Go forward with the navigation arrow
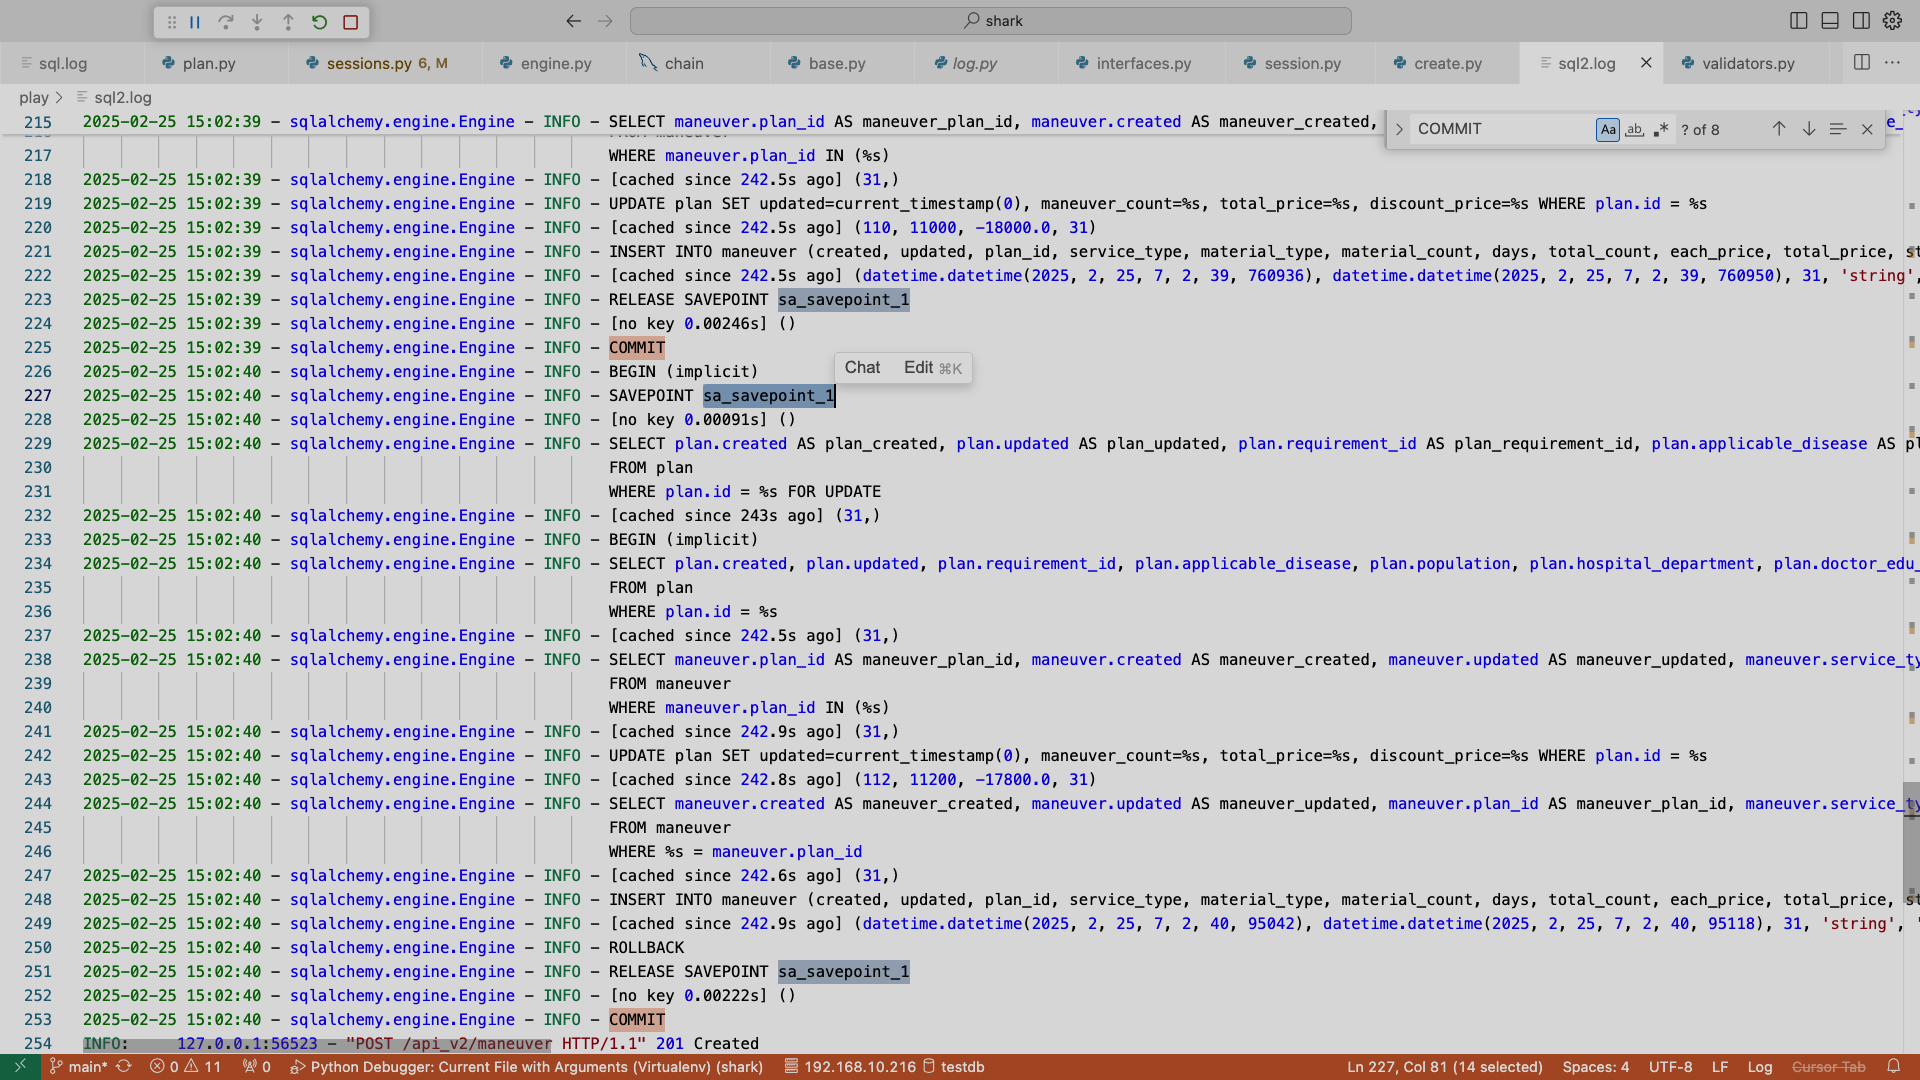This screenshot has width=1920, height=1080. coord(605,21)
